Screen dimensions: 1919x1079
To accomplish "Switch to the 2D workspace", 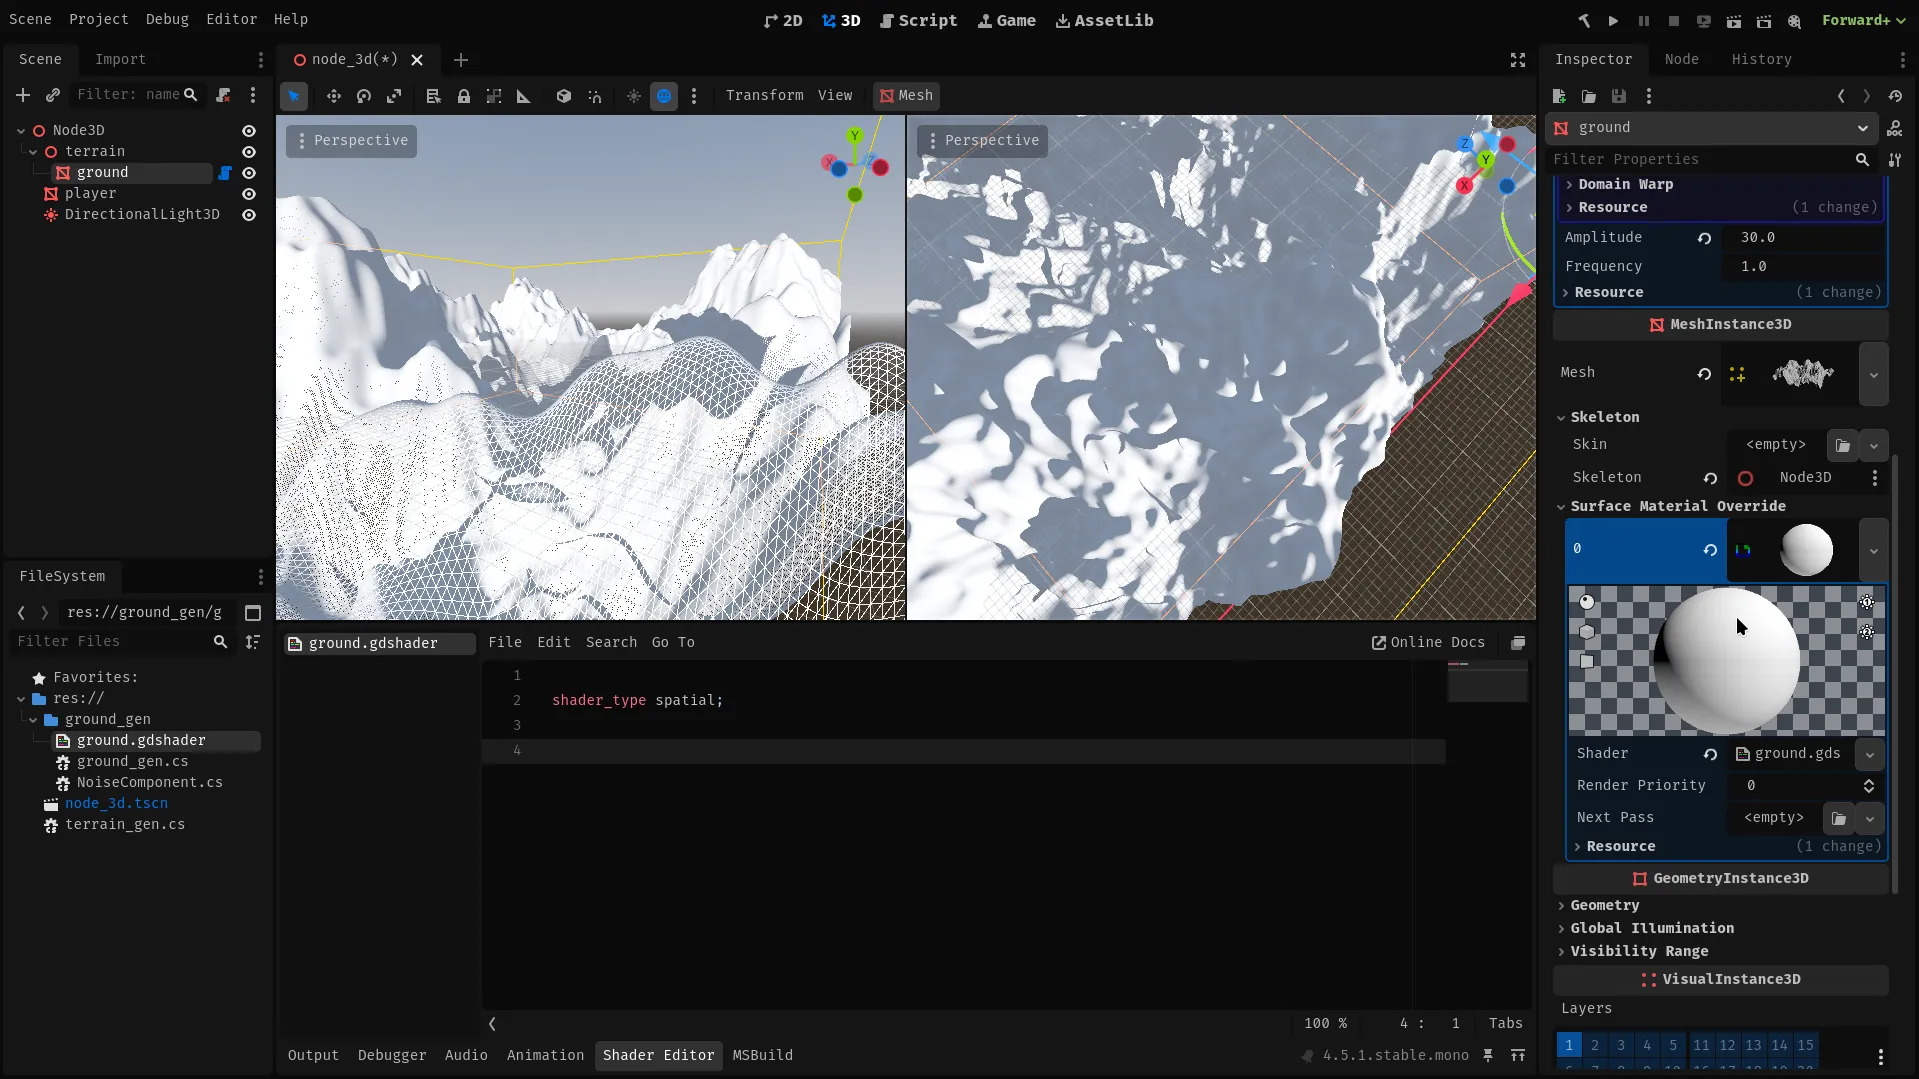I will coord(781,20).
